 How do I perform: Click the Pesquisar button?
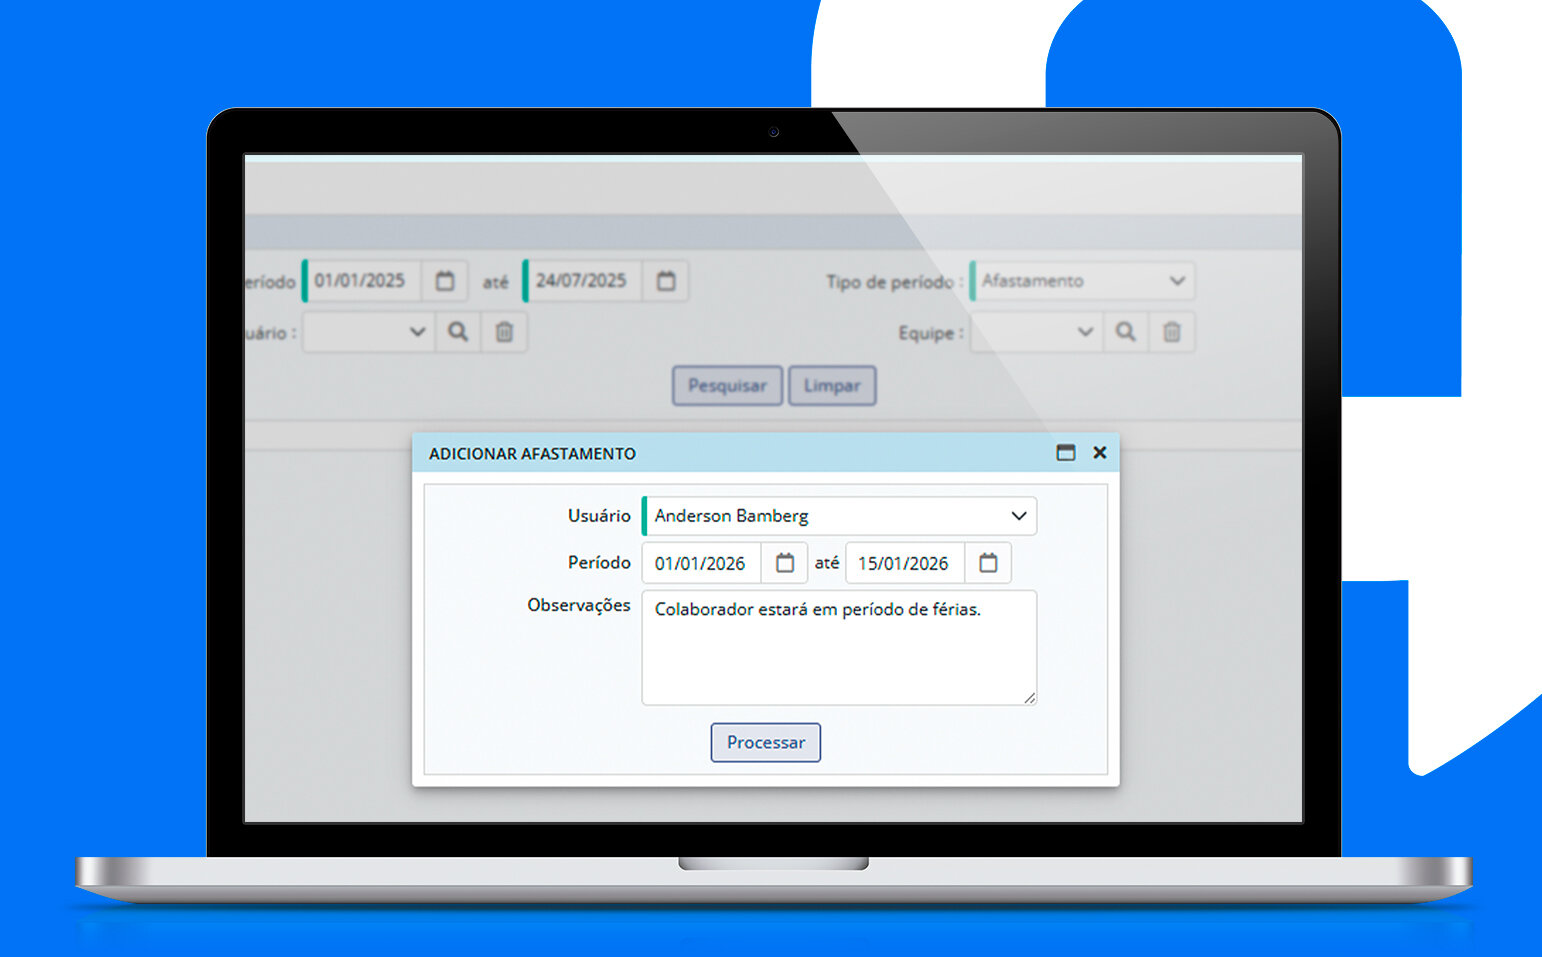727,386
